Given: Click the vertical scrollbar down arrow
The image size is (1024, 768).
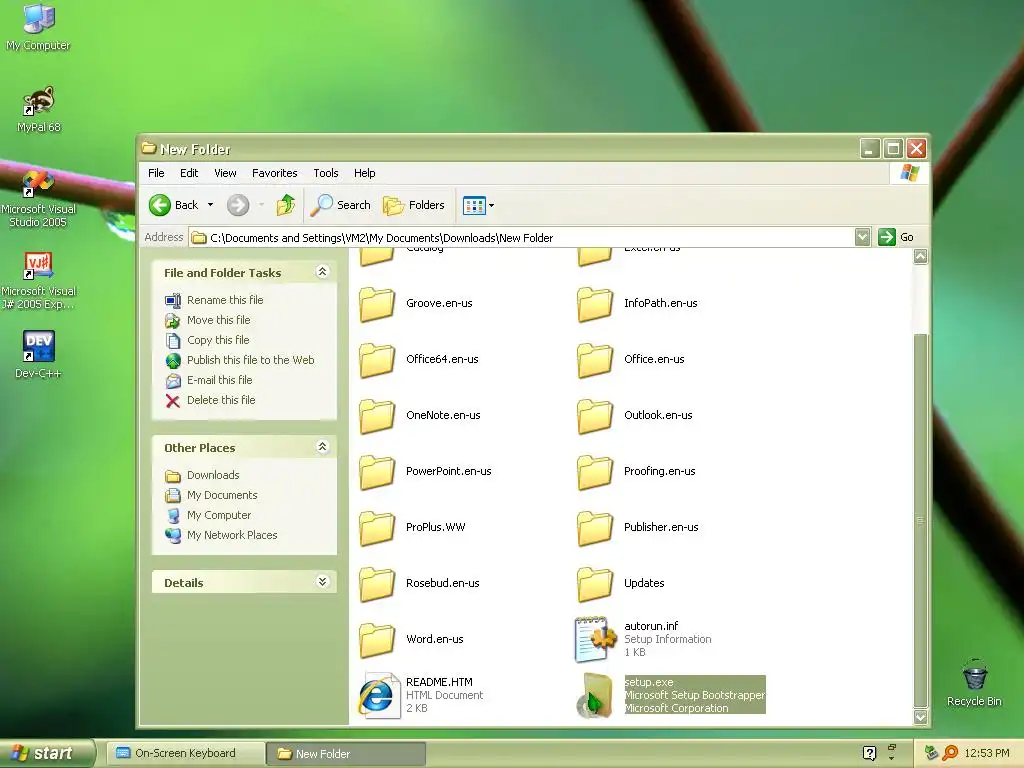Looking at the screenshot, I should 920,717.
